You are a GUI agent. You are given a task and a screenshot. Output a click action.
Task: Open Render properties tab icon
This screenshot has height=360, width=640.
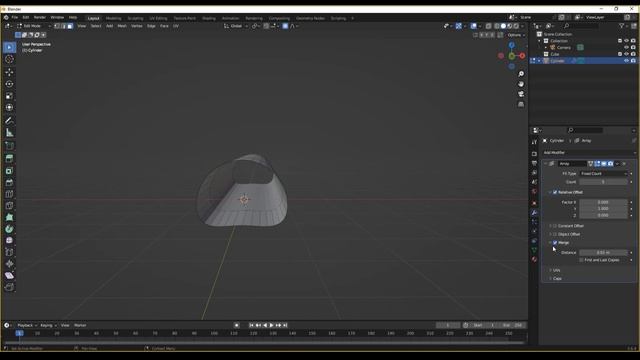pos(534,154)
